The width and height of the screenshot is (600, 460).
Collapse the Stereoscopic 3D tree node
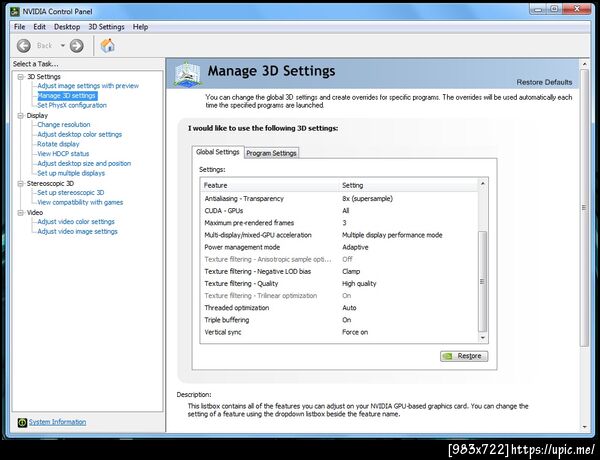[x=21, y=184]
